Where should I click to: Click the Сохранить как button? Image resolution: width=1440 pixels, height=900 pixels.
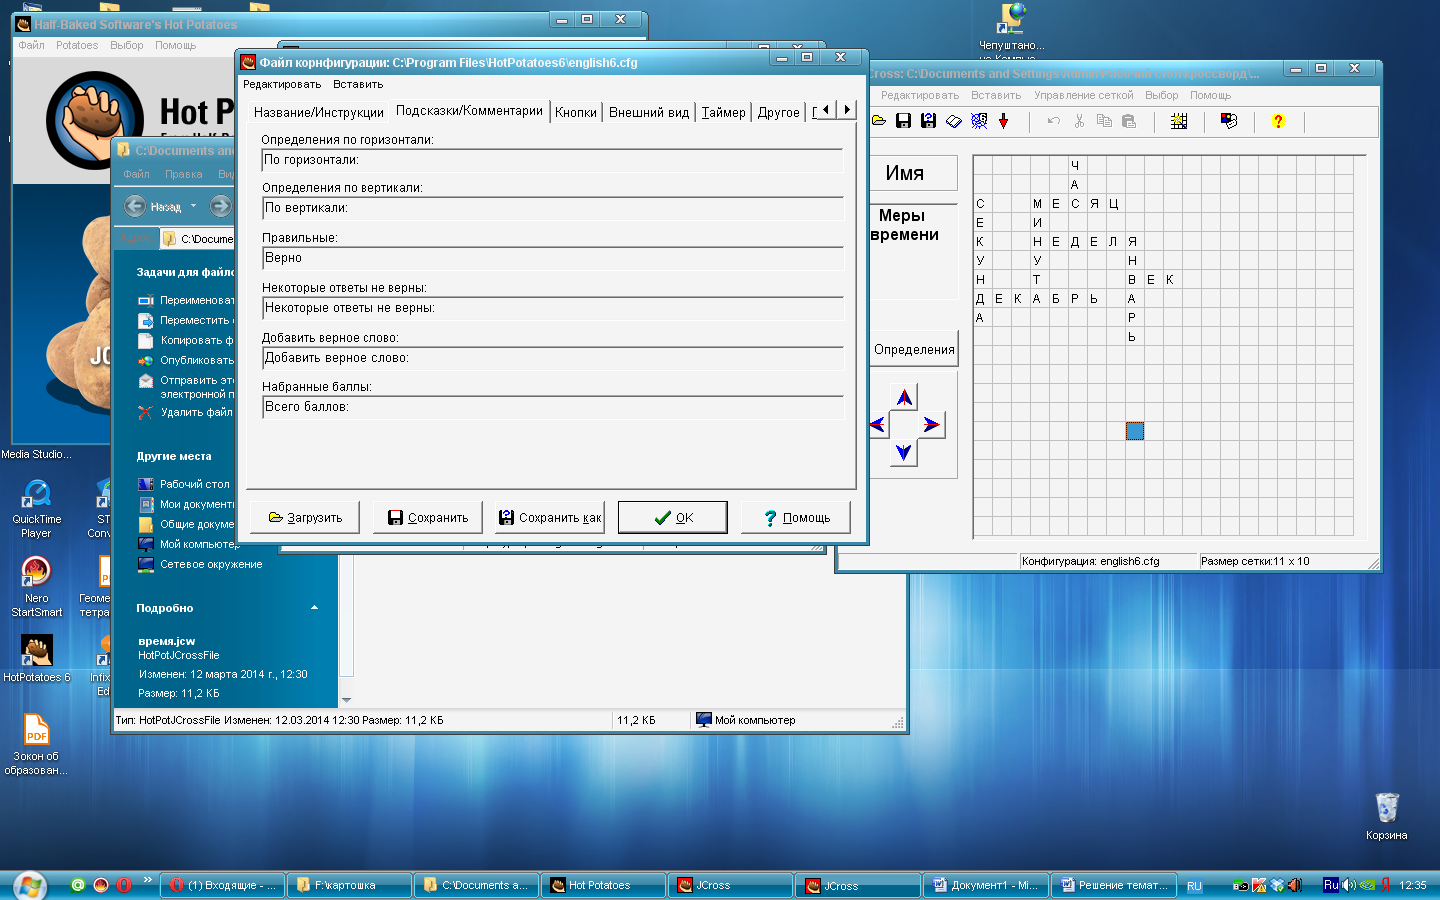click(549, 517)
